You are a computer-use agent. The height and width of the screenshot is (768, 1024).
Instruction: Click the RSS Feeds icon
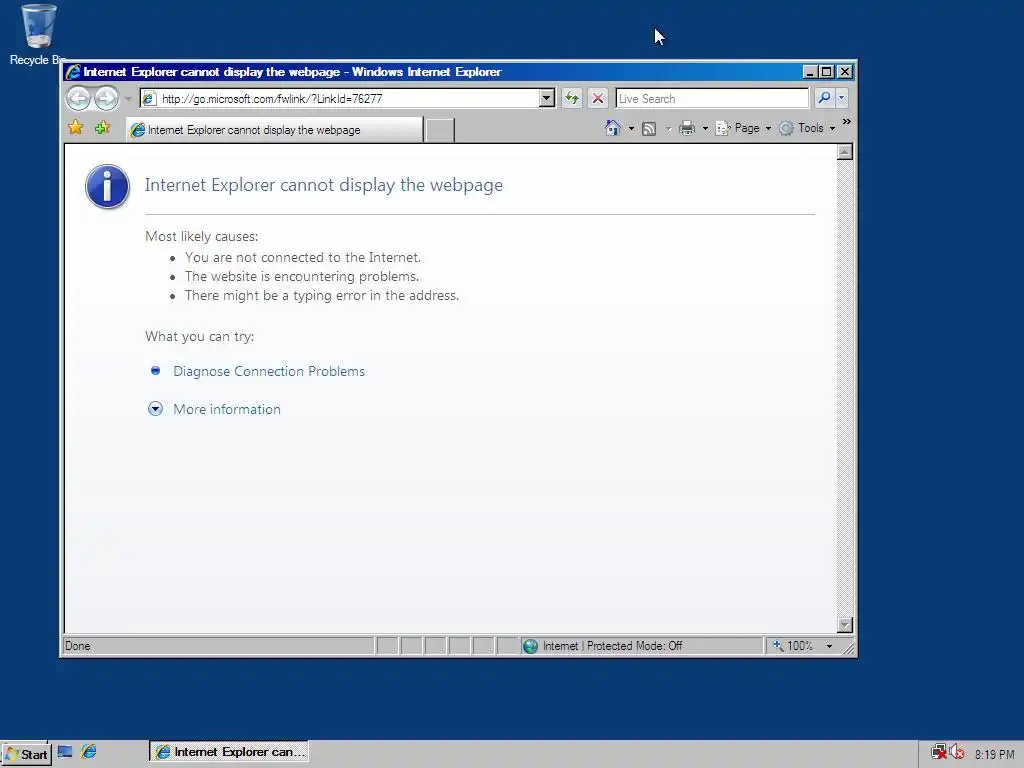click(649, 129)
